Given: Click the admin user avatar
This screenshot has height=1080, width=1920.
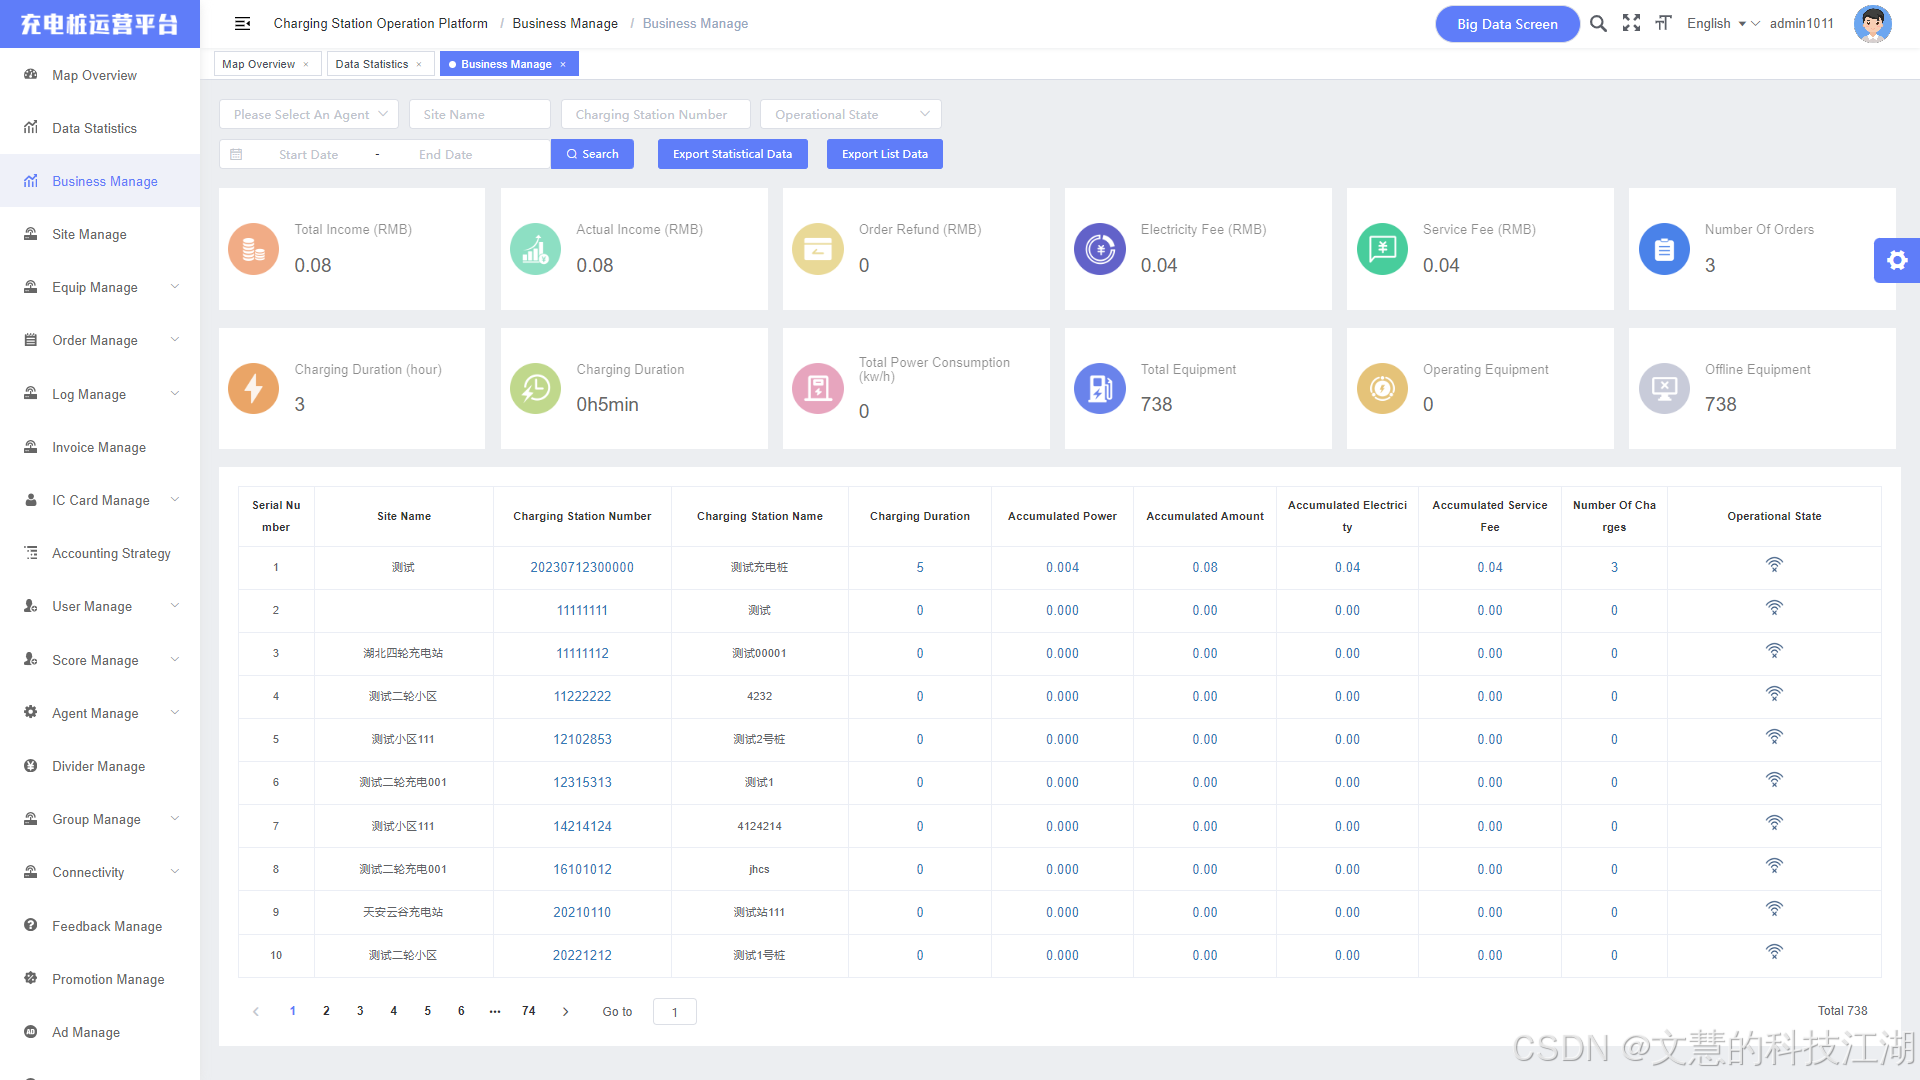Looking at the screenshot, I should 1871,24.
